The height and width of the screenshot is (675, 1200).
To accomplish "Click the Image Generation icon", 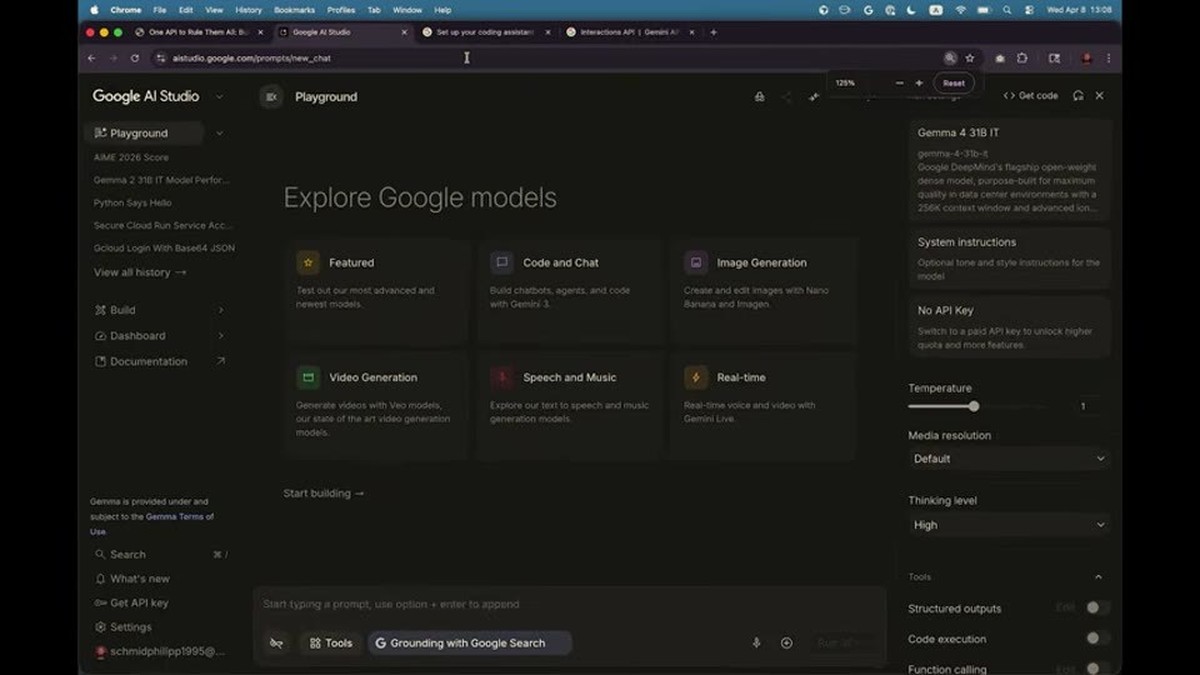I will (x=696, y=263).
